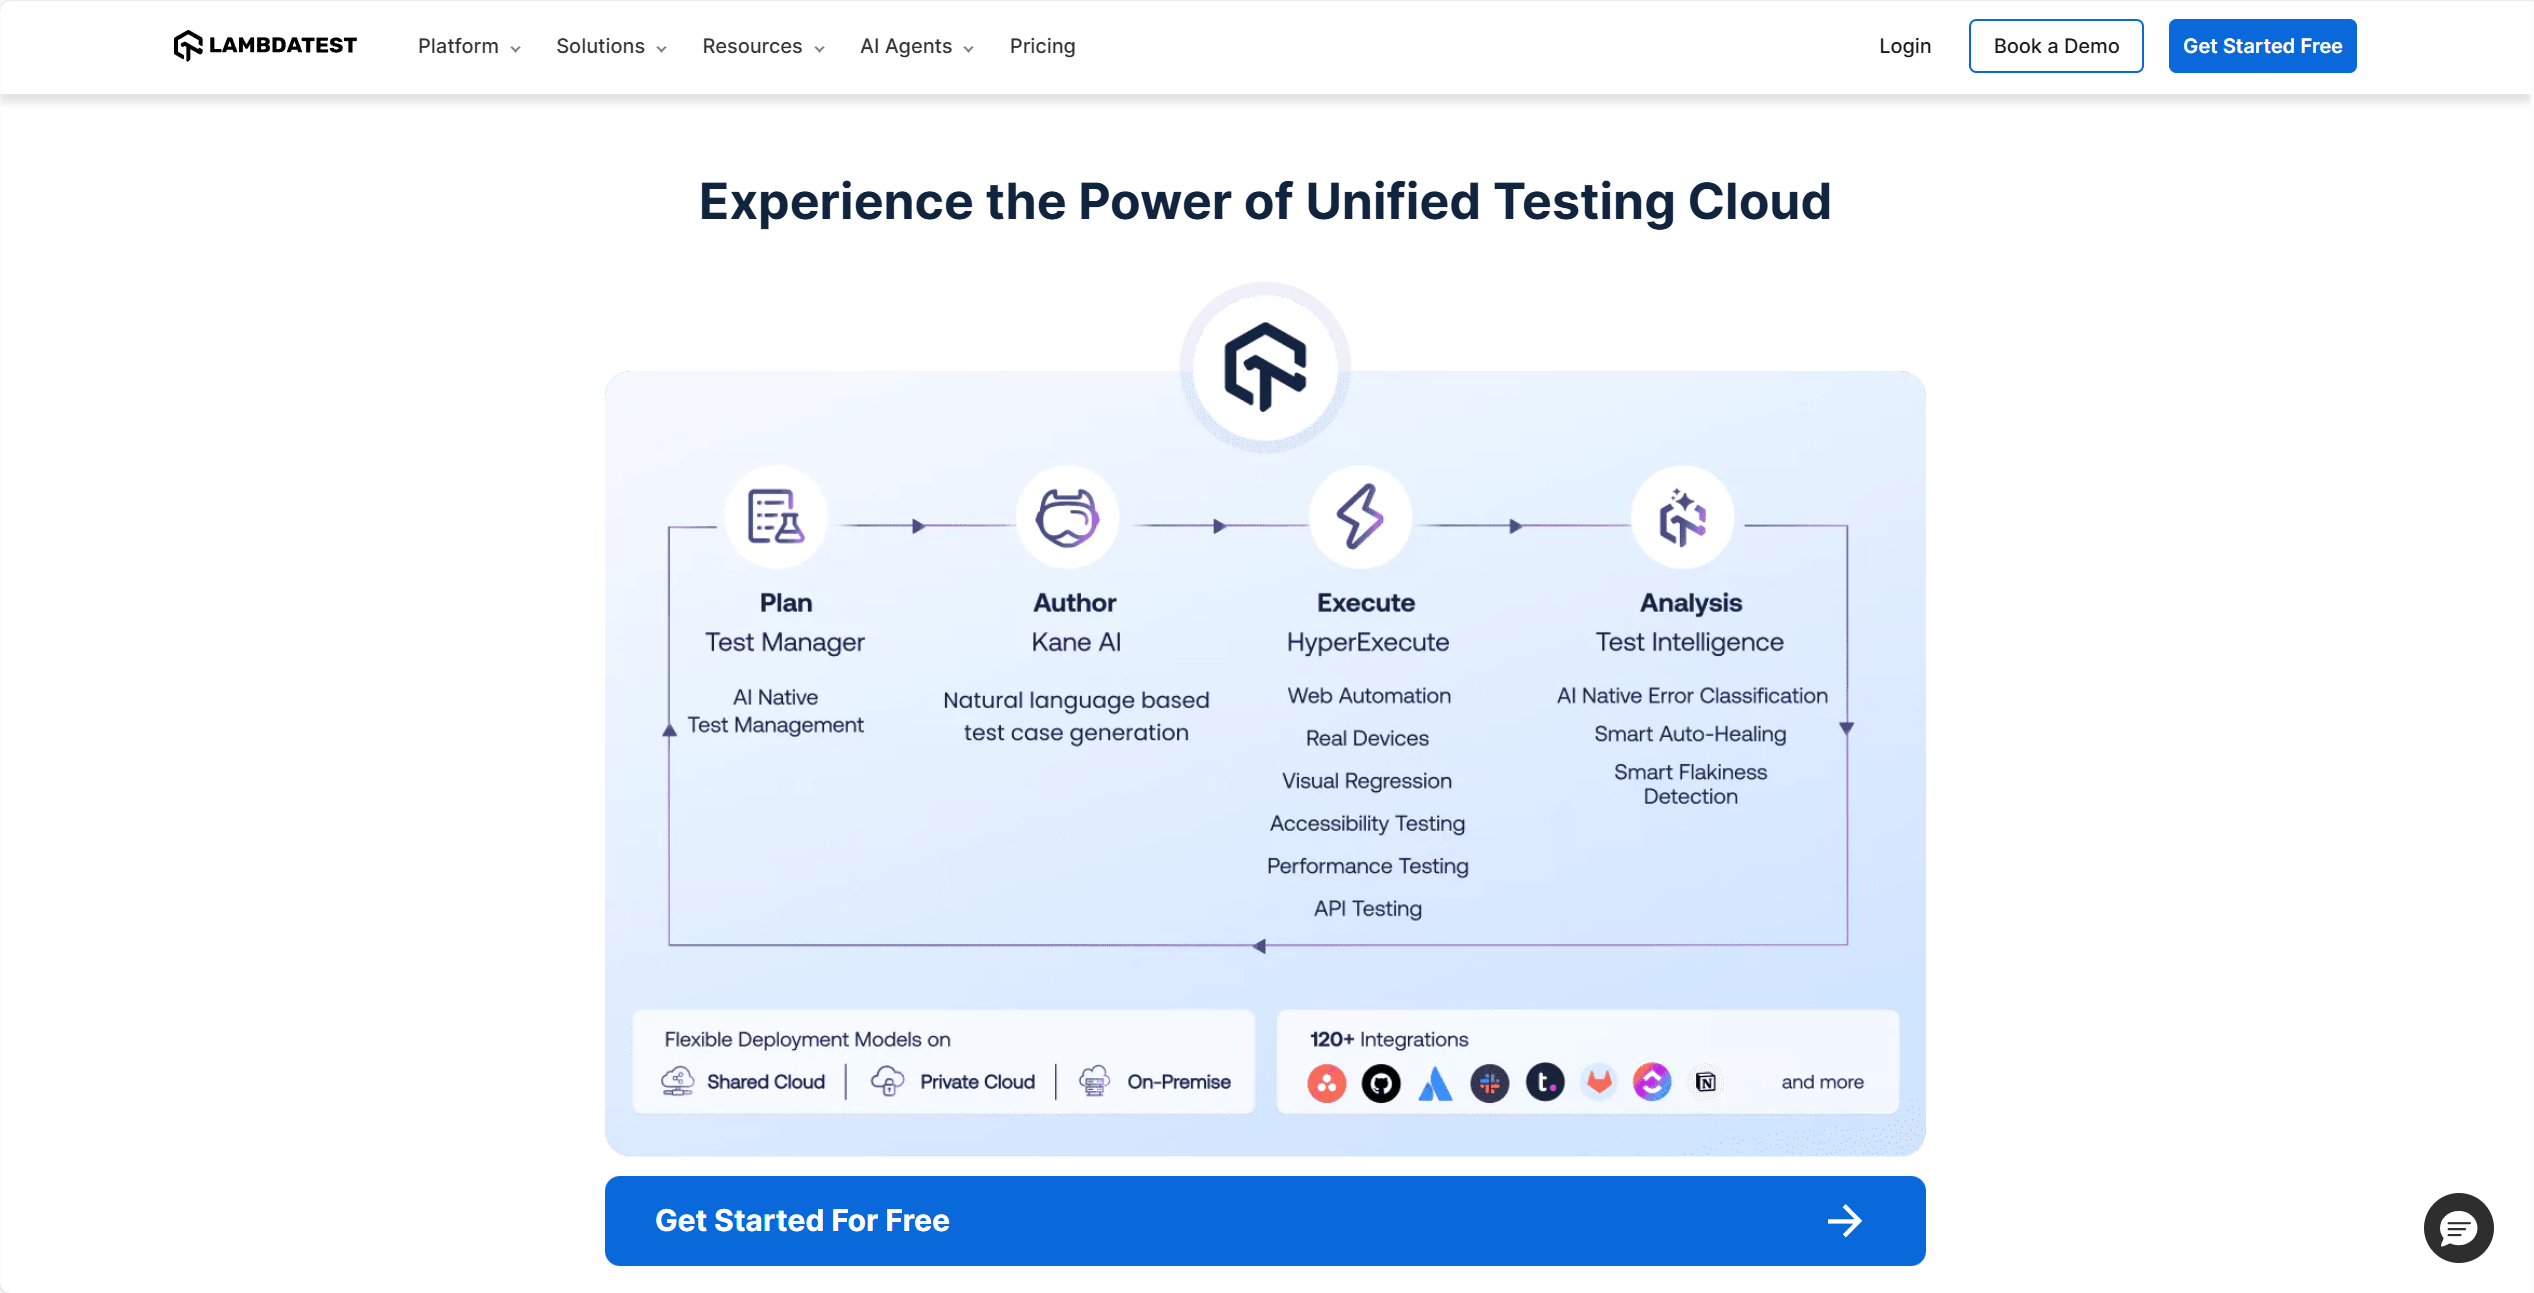This screenshot has width=2534, height=1293.
Task: Click the Get Started For Free banner
Action: pos(1265,1220)
